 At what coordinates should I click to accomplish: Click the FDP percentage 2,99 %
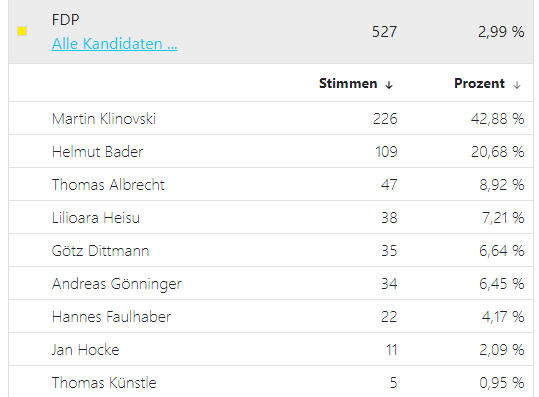pyautogui.click(x=501, y=32)
